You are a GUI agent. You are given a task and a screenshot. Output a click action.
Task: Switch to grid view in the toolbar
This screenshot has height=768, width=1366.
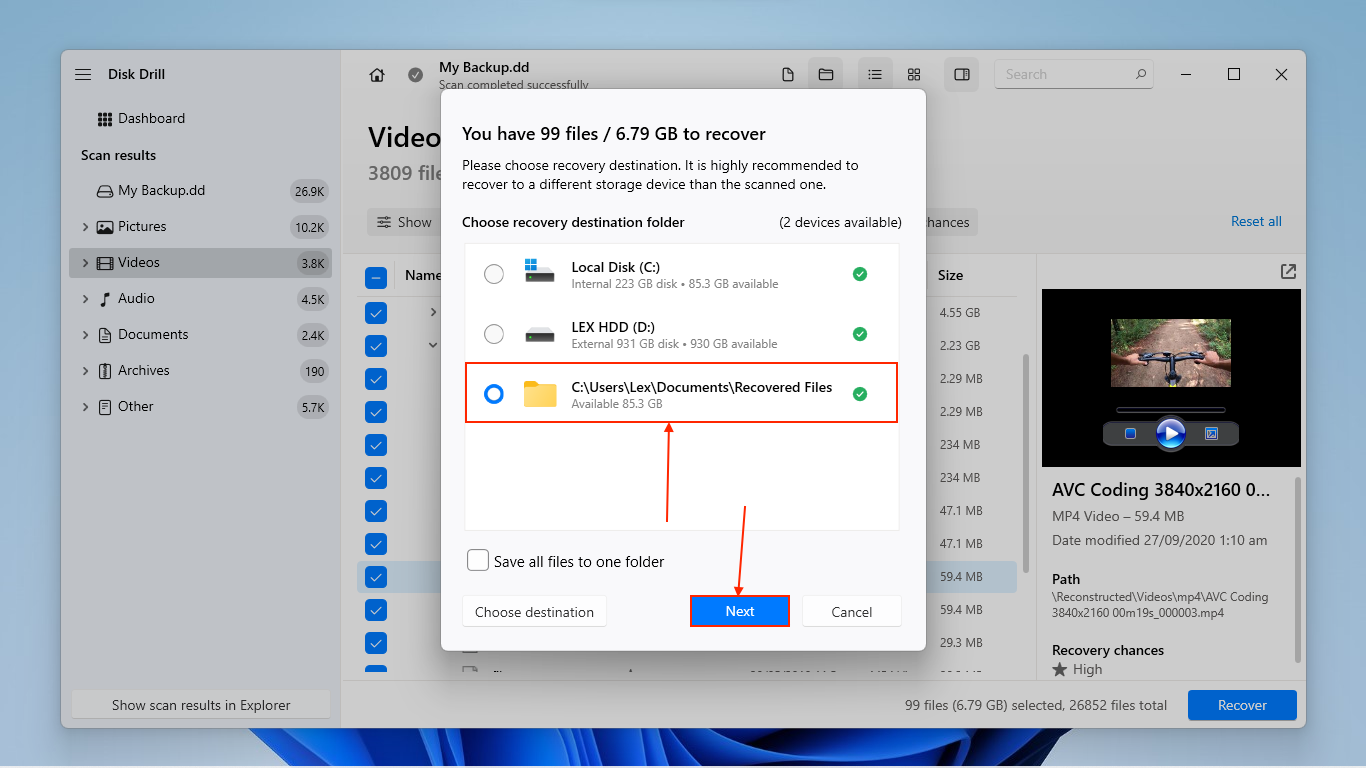913,74
